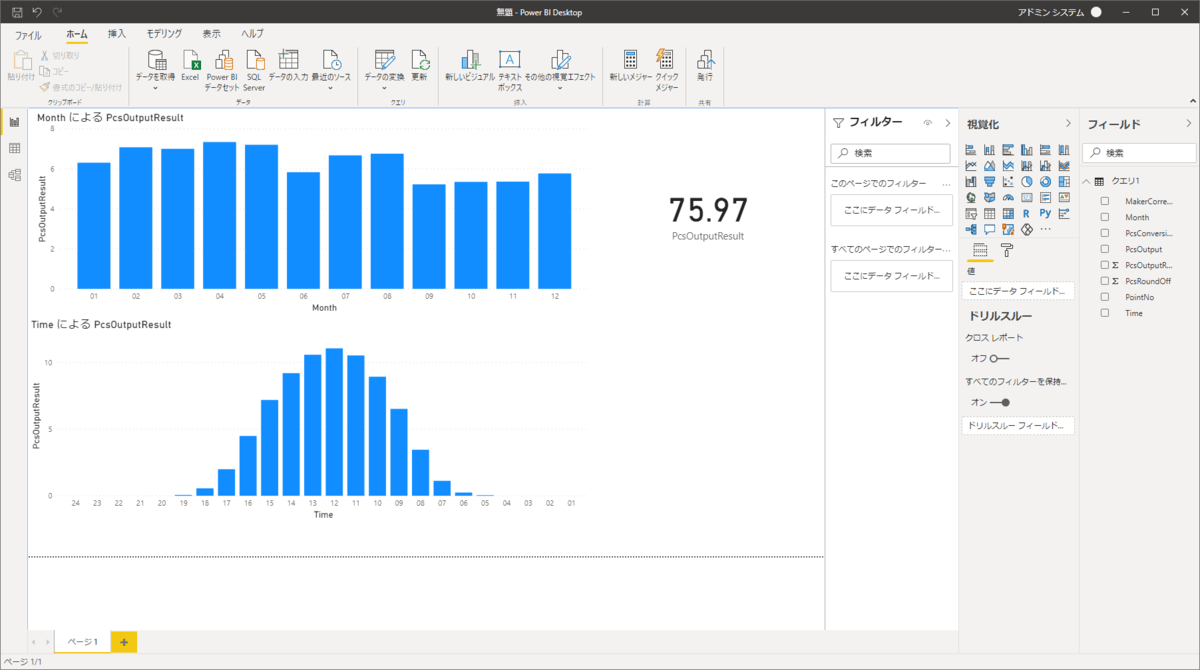Switch to Data view in the left sidebar
This screenshot has width=1200, height=670.
click(x=14, y=148)
